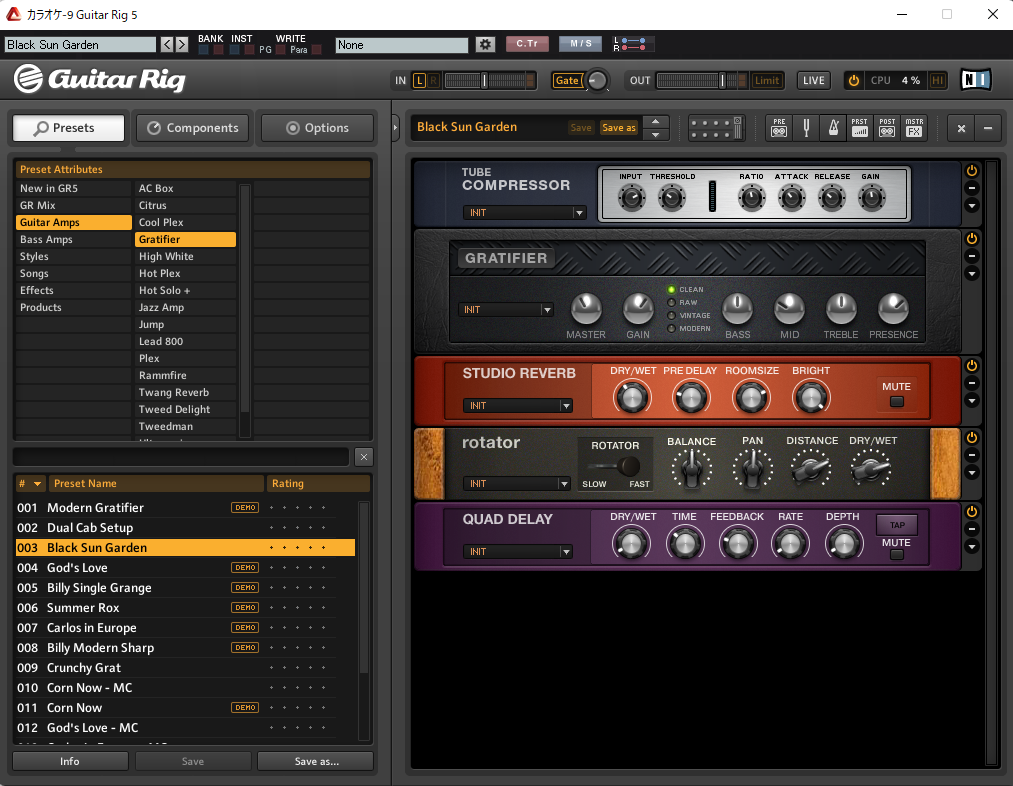The height and width of the screenshot is (786, 1013).
Task: Collapse all rack components with minus icon
Action: [x=988, y=128]
